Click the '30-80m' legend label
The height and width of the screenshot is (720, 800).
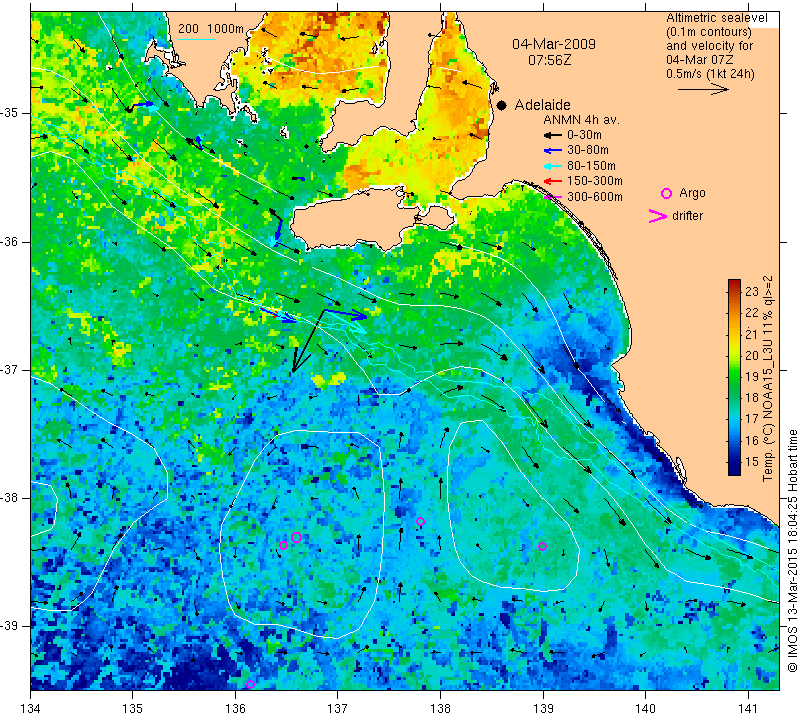click(588, 151)
